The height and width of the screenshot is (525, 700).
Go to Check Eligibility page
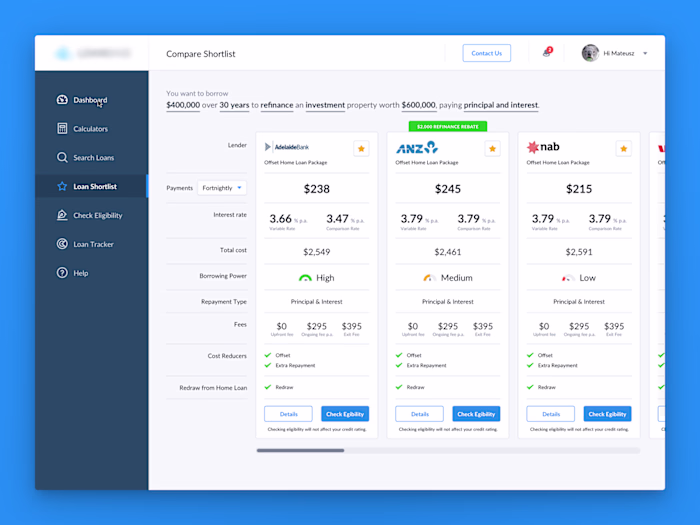pyautogui.click(x=92, y=215)
